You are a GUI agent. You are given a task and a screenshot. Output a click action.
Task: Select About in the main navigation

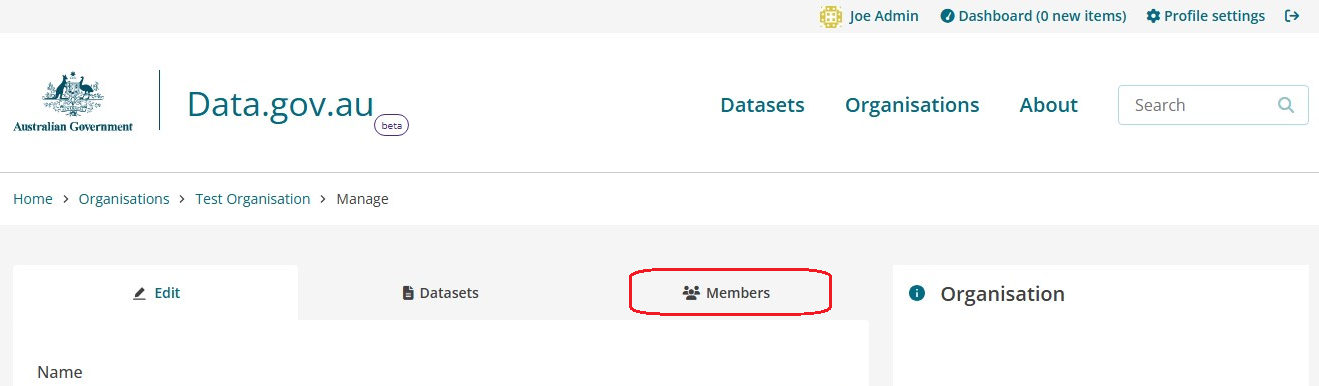click(1048, 105)
